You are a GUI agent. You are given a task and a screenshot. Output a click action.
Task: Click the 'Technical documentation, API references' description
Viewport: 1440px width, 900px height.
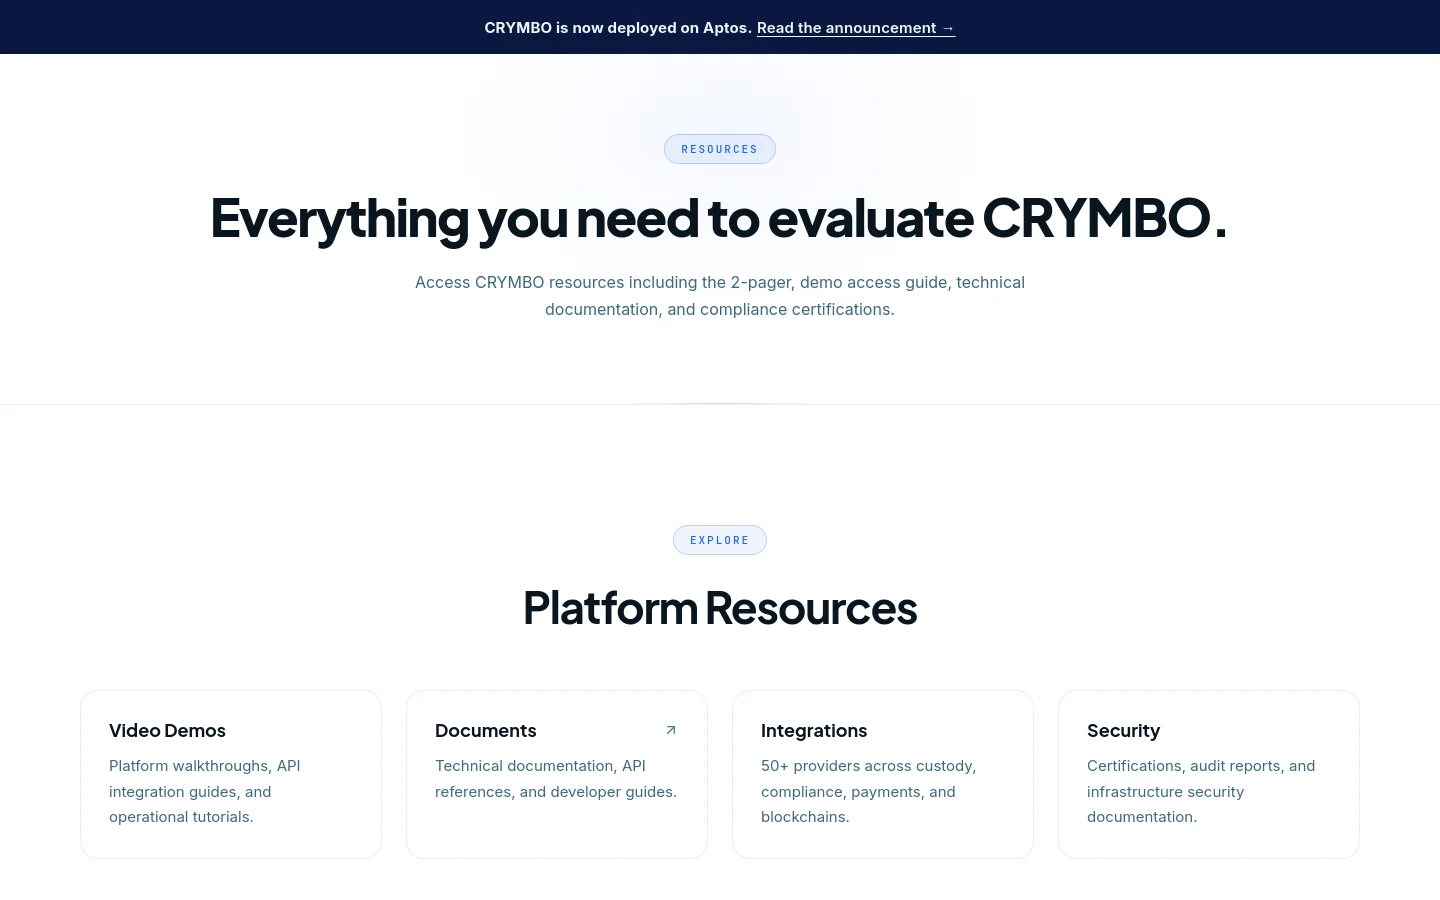(x=556, y=779)
